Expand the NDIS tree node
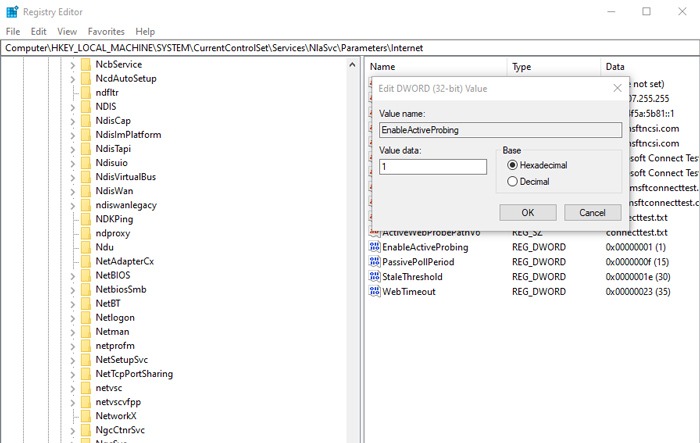Screen dimensions: 700x443 tap(72, 107)
